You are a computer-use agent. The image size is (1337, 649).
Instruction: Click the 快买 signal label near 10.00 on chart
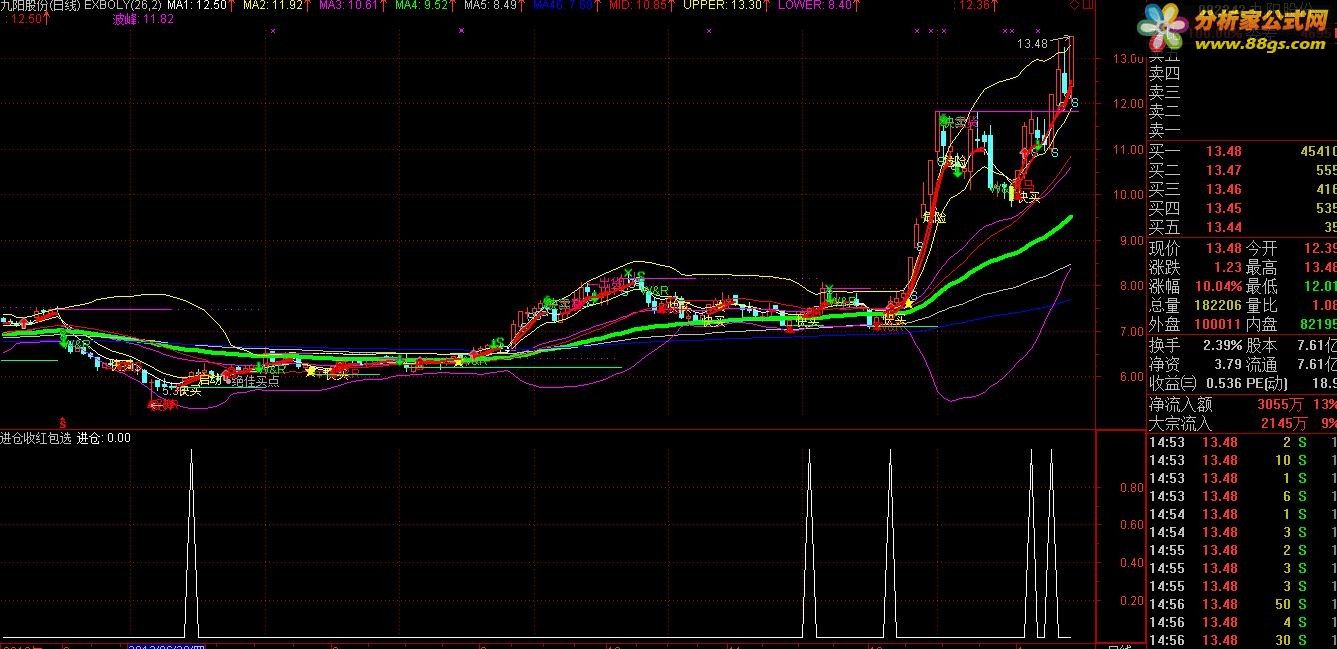coord(1028,197)
